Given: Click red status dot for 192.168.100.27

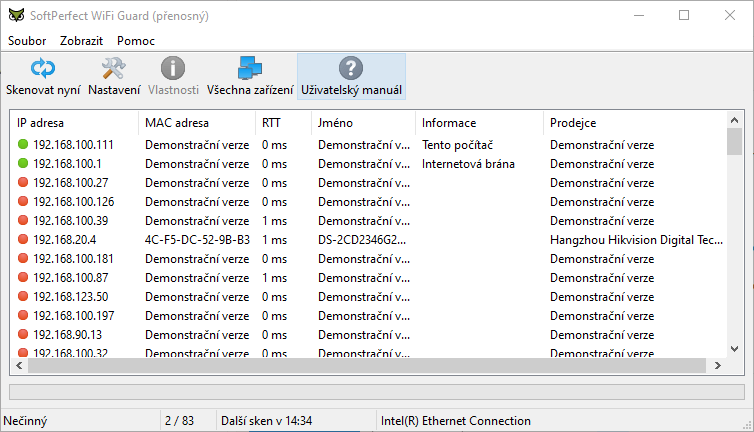Looking at the screenshot, I should click(23, 182).
